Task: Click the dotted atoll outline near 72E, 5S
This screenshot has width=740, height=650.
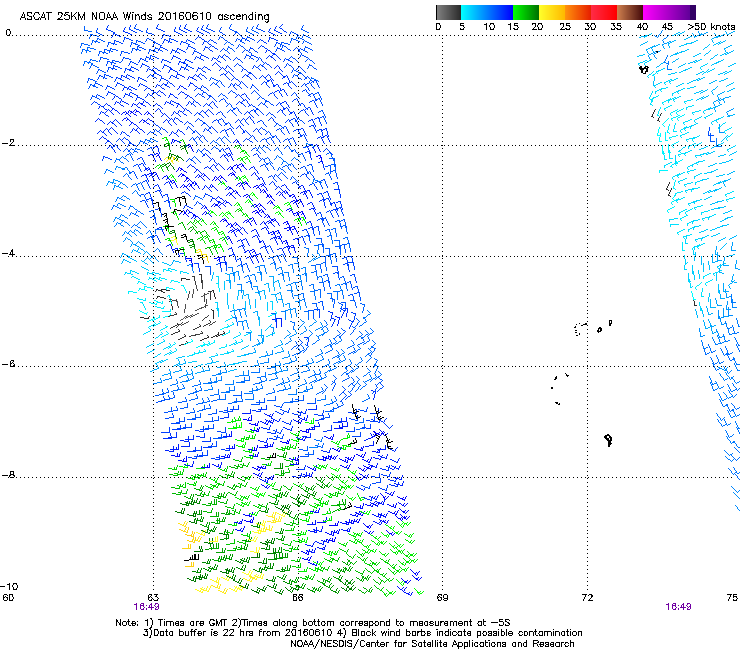Action: click(x=580, y=329)
